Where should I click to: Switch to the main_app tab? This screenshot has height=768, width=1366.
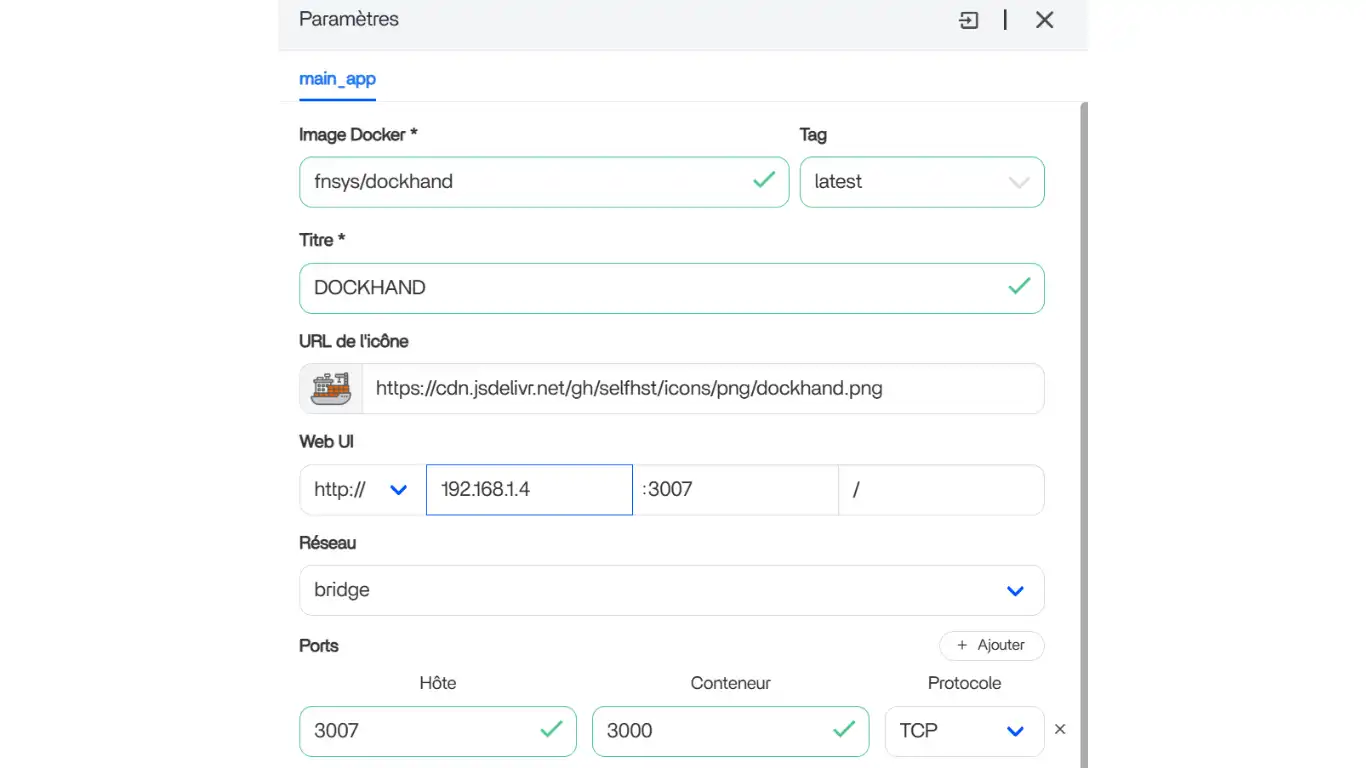point(337,78)
